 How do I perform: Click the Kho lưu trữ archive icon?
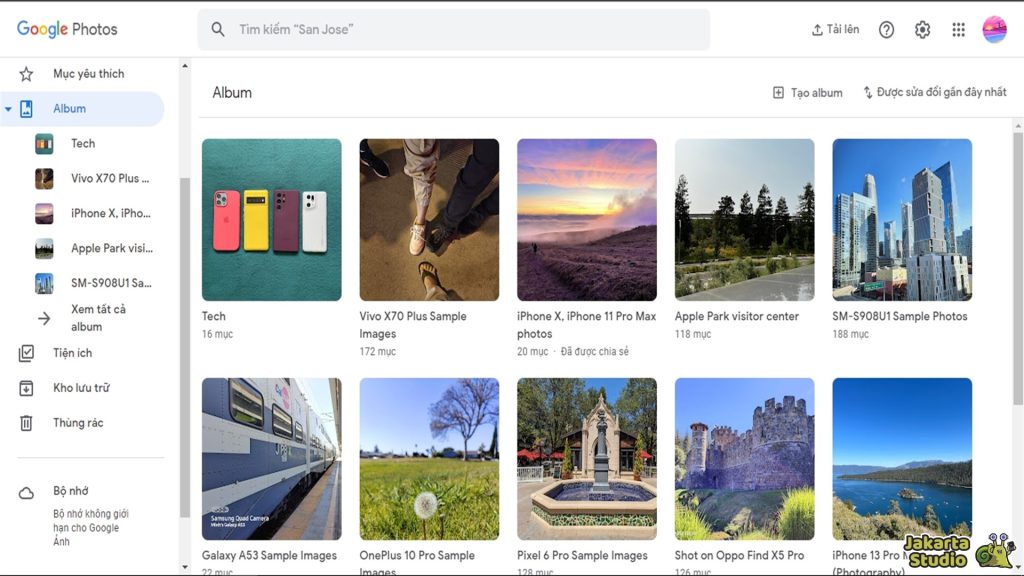[x=26, y=388]
